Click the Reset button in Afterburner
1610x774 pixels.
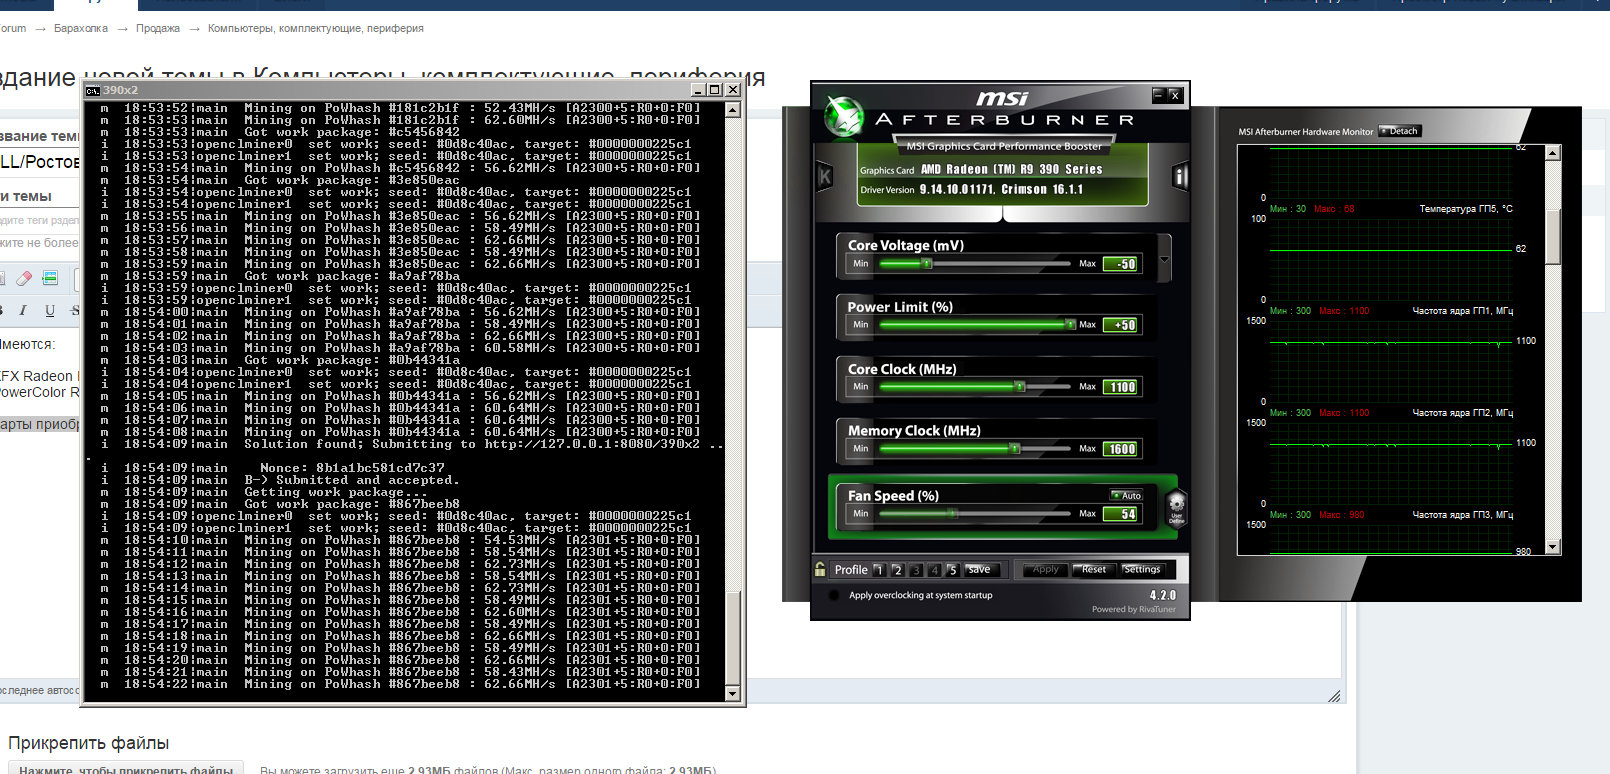click(1093, 569)
